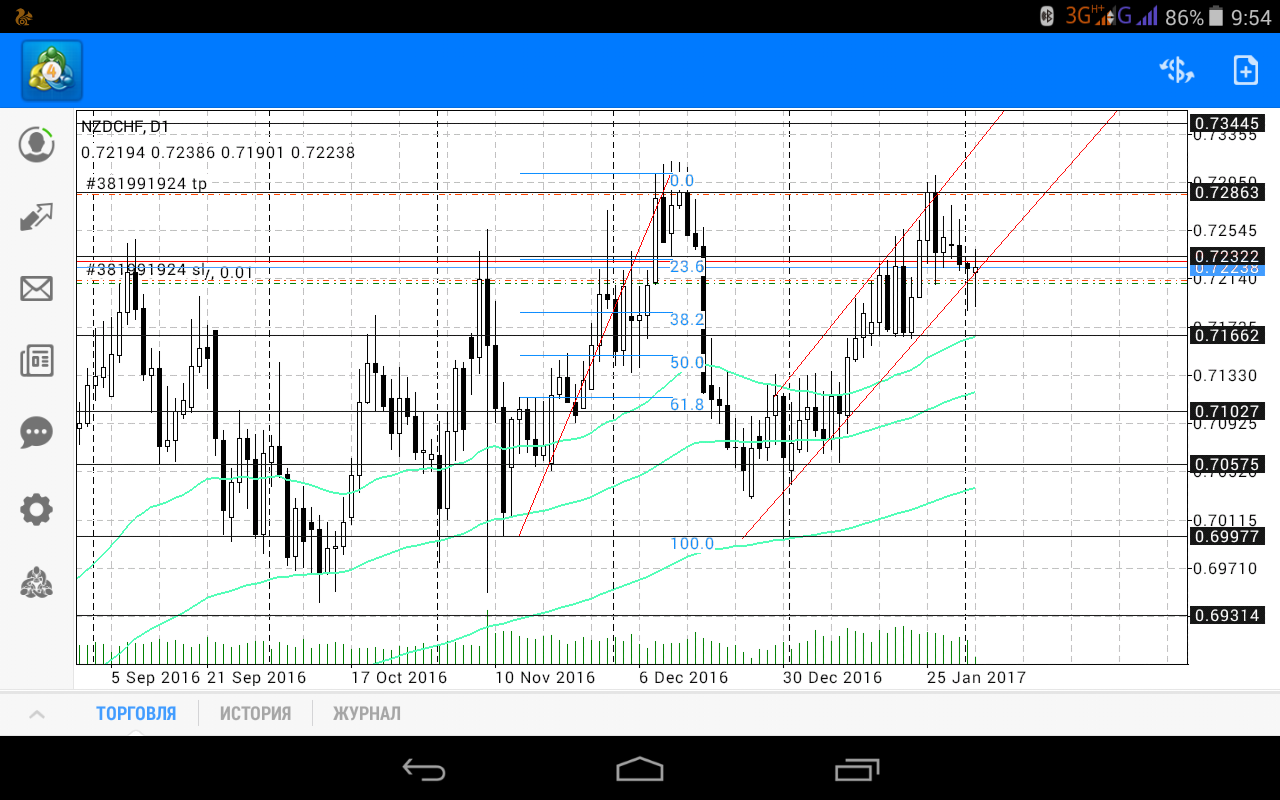Open chat speech bubble icon
This screenshot has width=1280, height=800.
click(x=37, y=432)
